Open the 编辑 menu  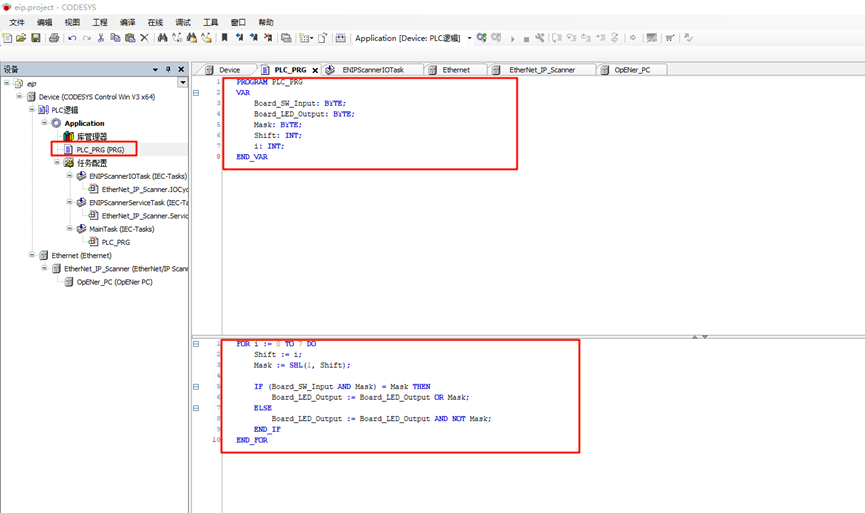point(45,22)
